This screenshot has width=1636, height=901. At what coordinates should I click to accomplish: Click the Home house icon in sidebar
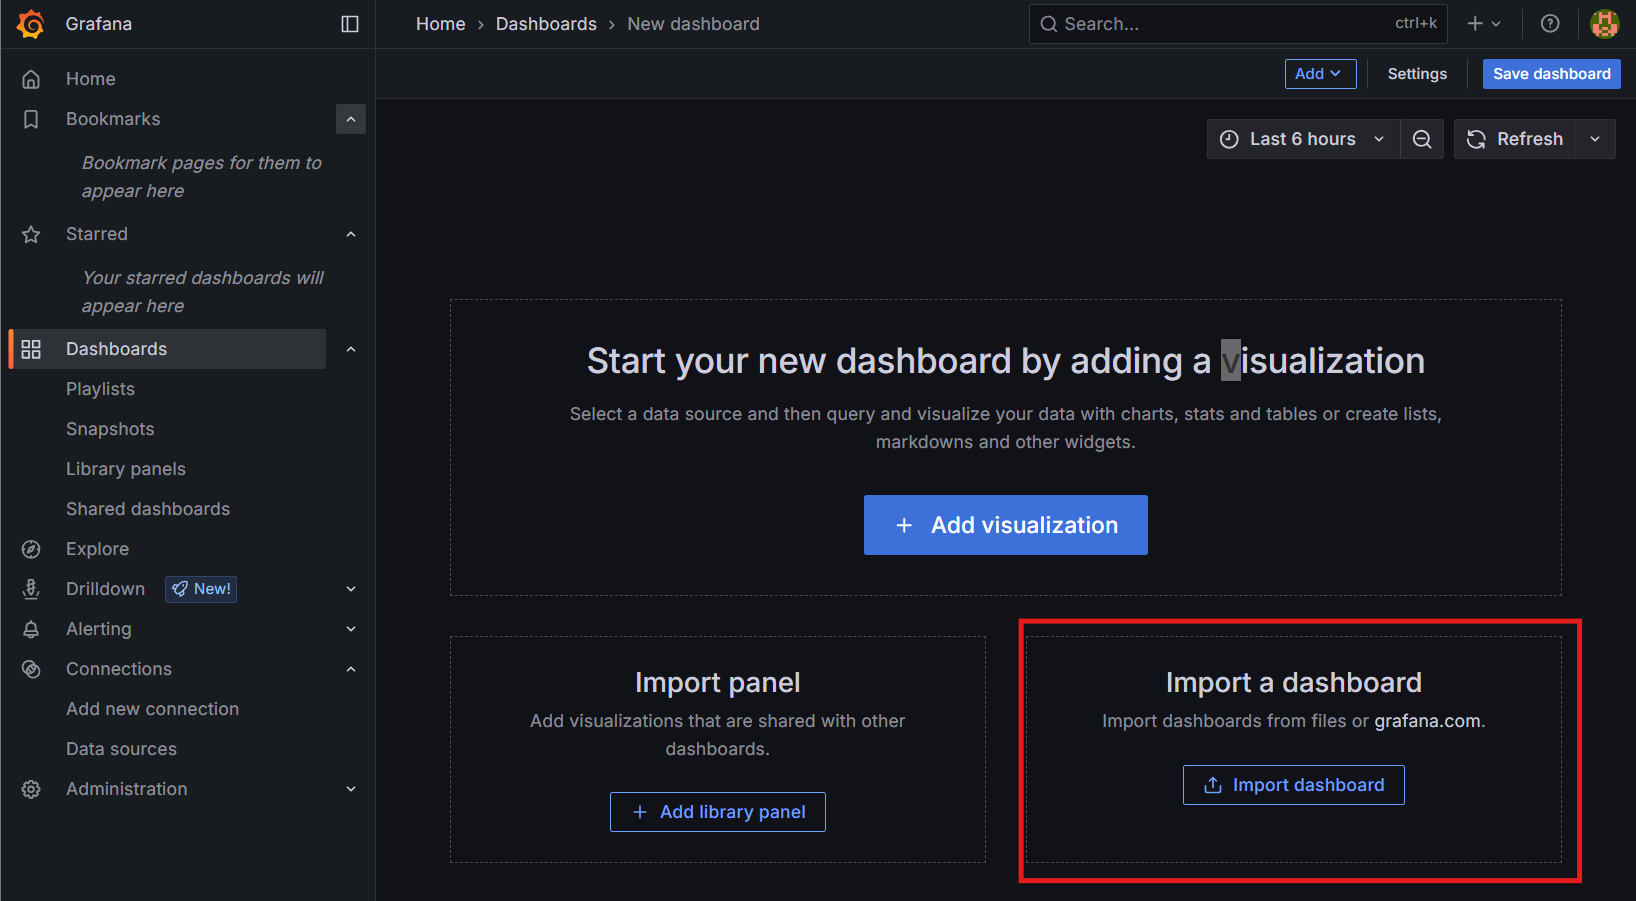pyautogui.click(x=31, y=79)
